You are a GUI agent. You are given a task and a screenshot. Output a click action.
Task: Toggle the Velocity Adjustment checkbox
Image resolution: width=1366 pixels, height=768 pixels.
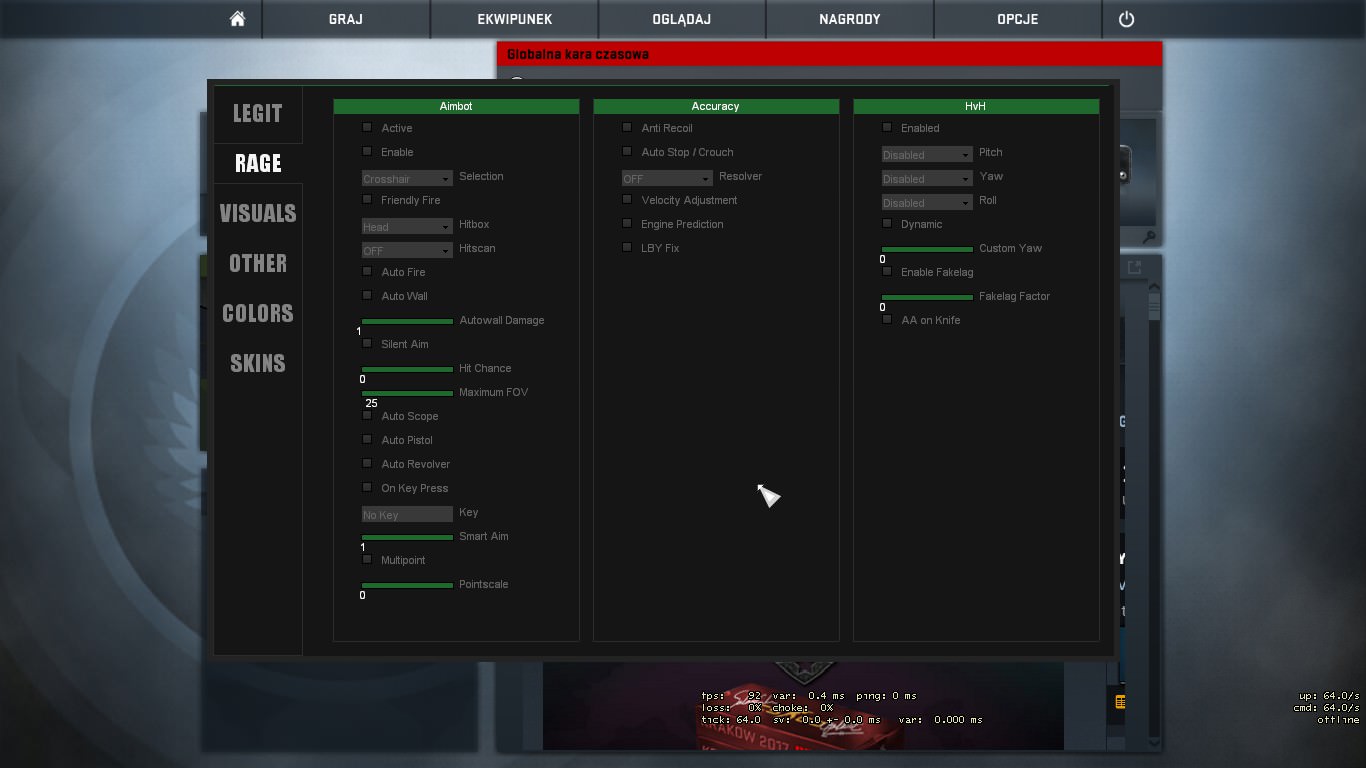(627, 199)
